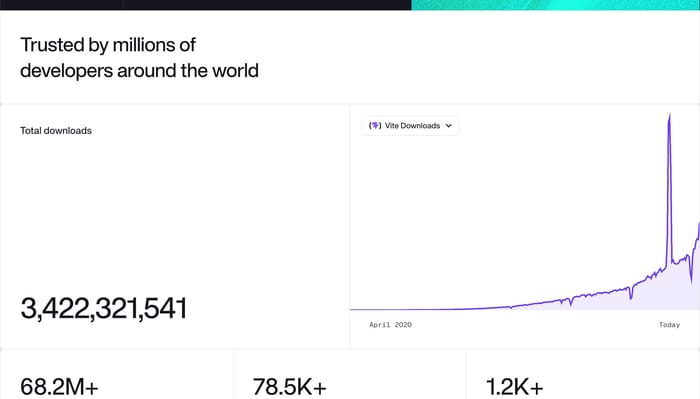
Task: Click the Total downloads label
Action: (x=56, y=131)
